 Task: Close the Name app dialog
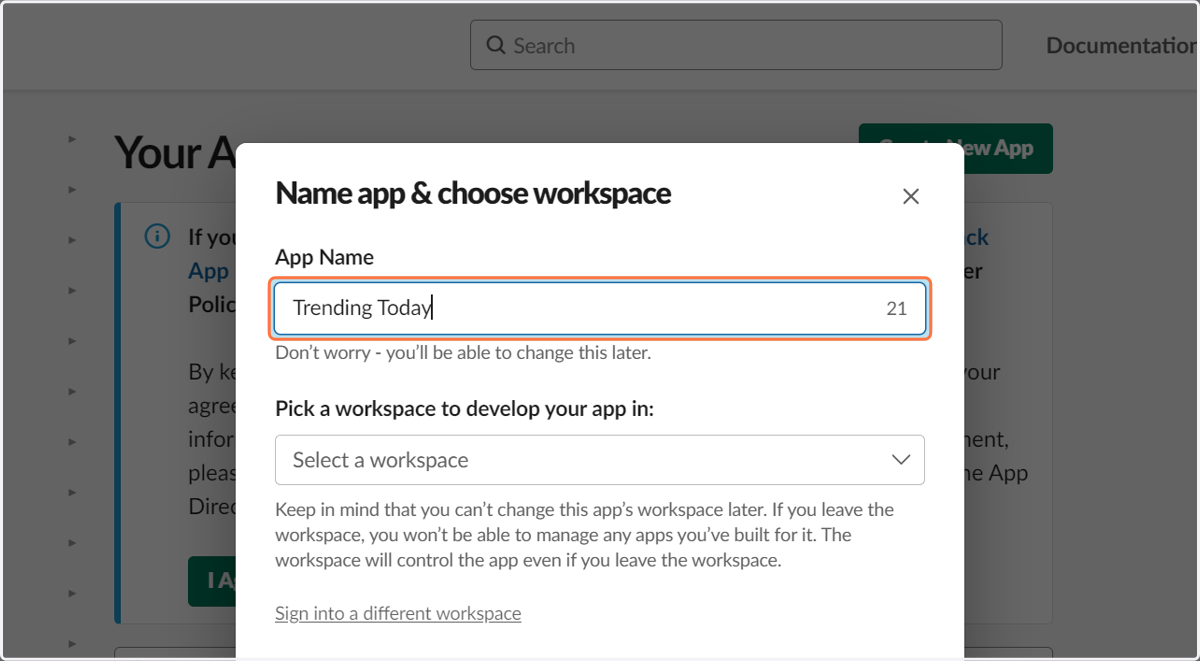coord(910,197)
